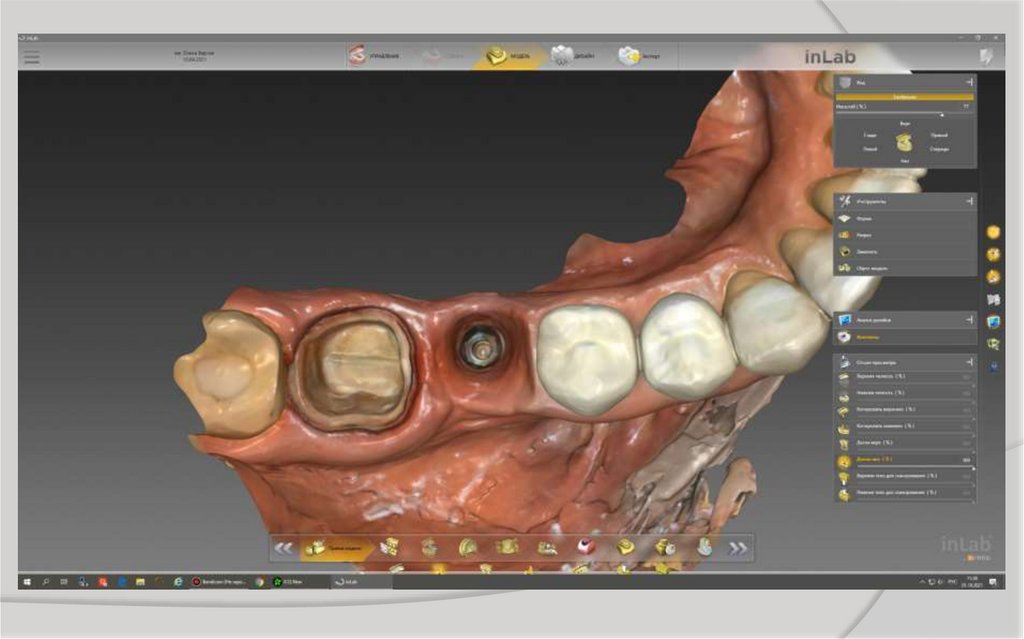Open the last step icon before next arrow
This screenshot has width=1024, height=639.
pyautogui.click(x=703, y=547)
